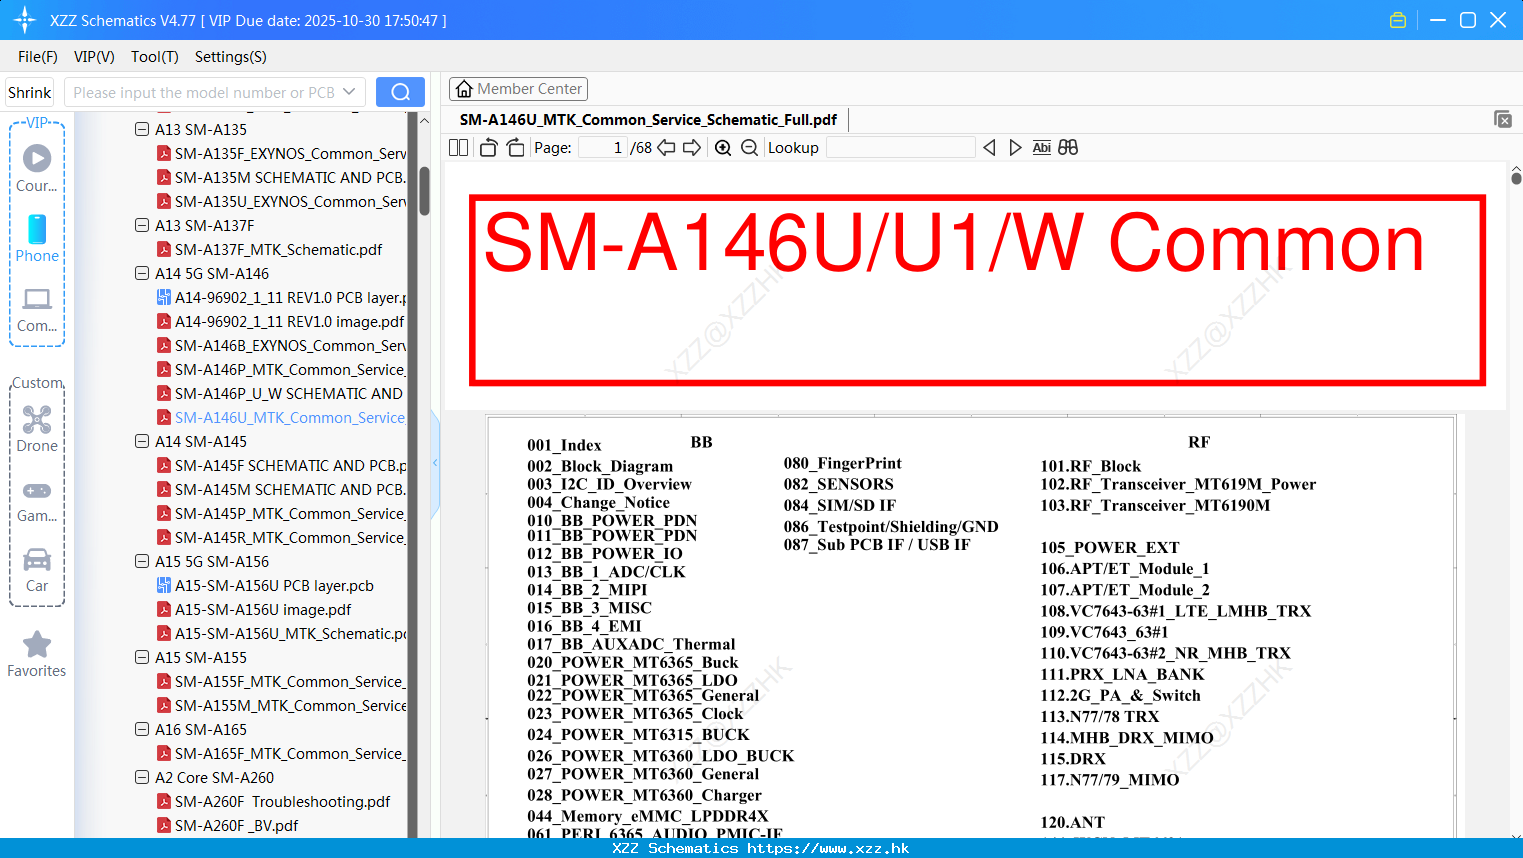Collapse the A13 SM-A137F tree node
Screen dimensions: 1523x858
click(142, 225)
